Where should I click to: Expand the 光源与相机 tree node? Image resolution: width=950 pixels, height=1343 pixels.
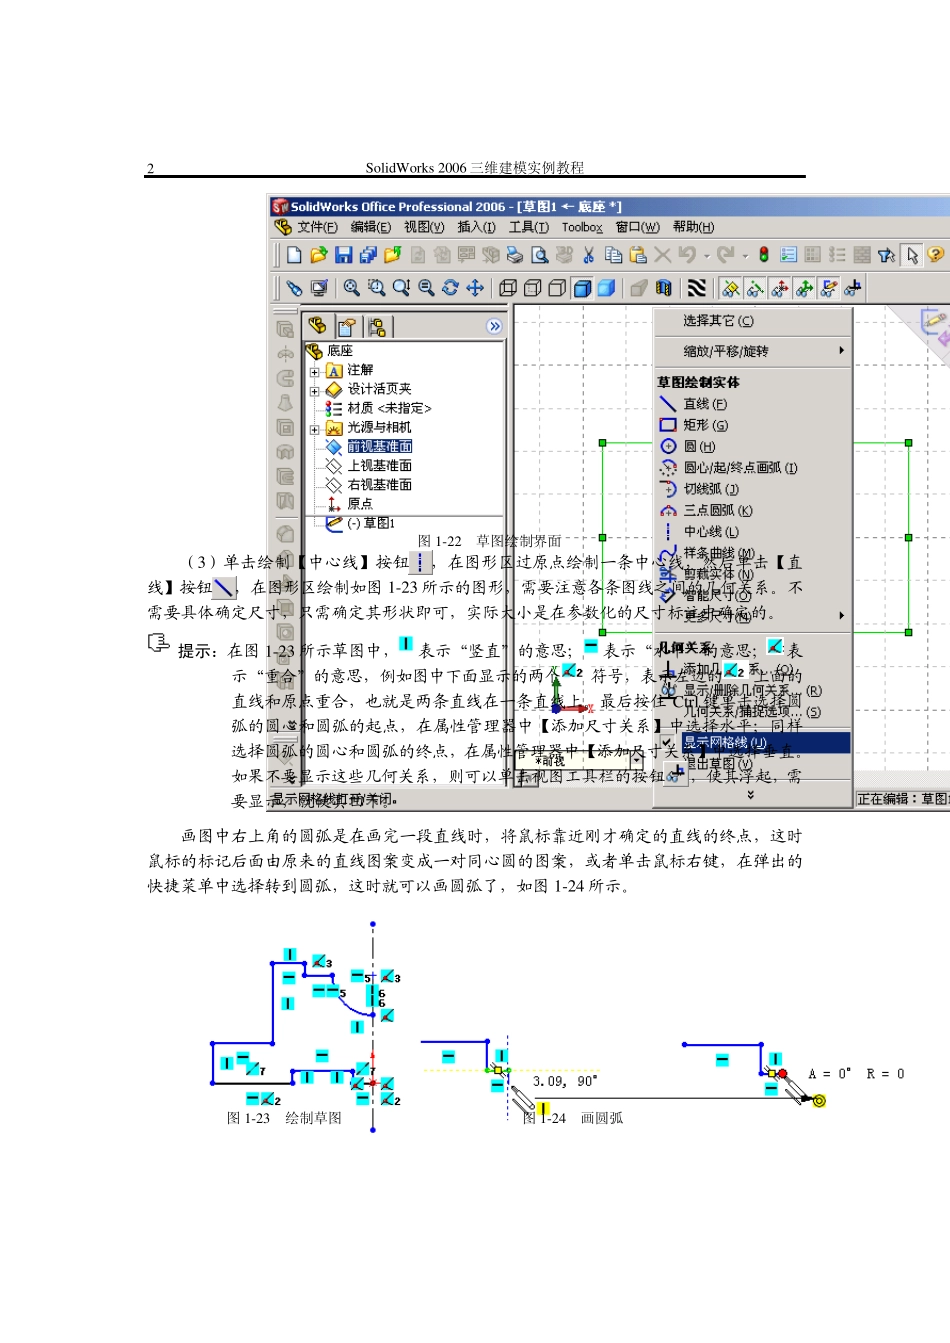tap(314, 428)
